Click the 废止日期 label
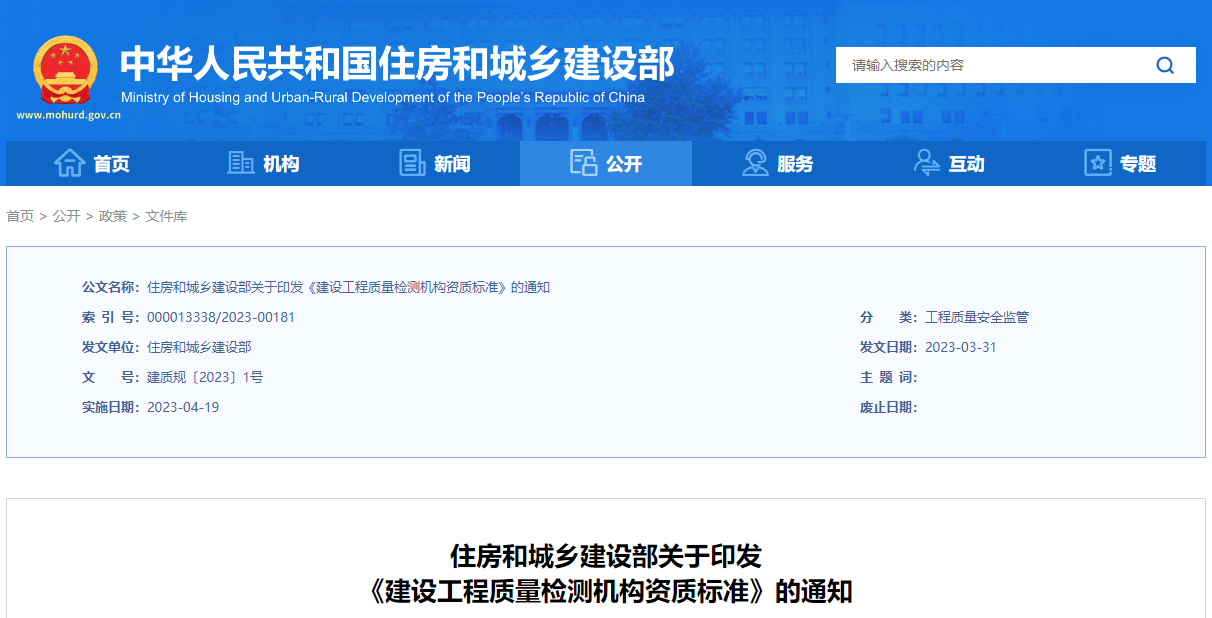This screenshot has width=1212, height=618. [889, 407]
